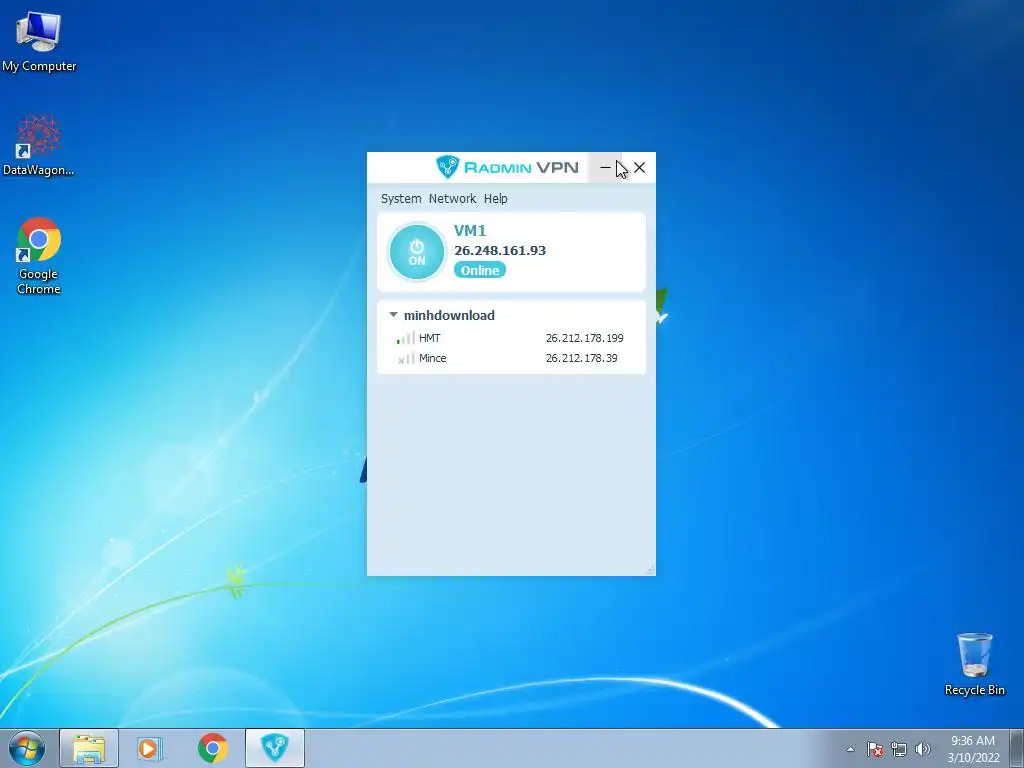Minimize the Radmin VPN window
The image size is (1024, 768).
pyautogui.click(x=605, y=168)
